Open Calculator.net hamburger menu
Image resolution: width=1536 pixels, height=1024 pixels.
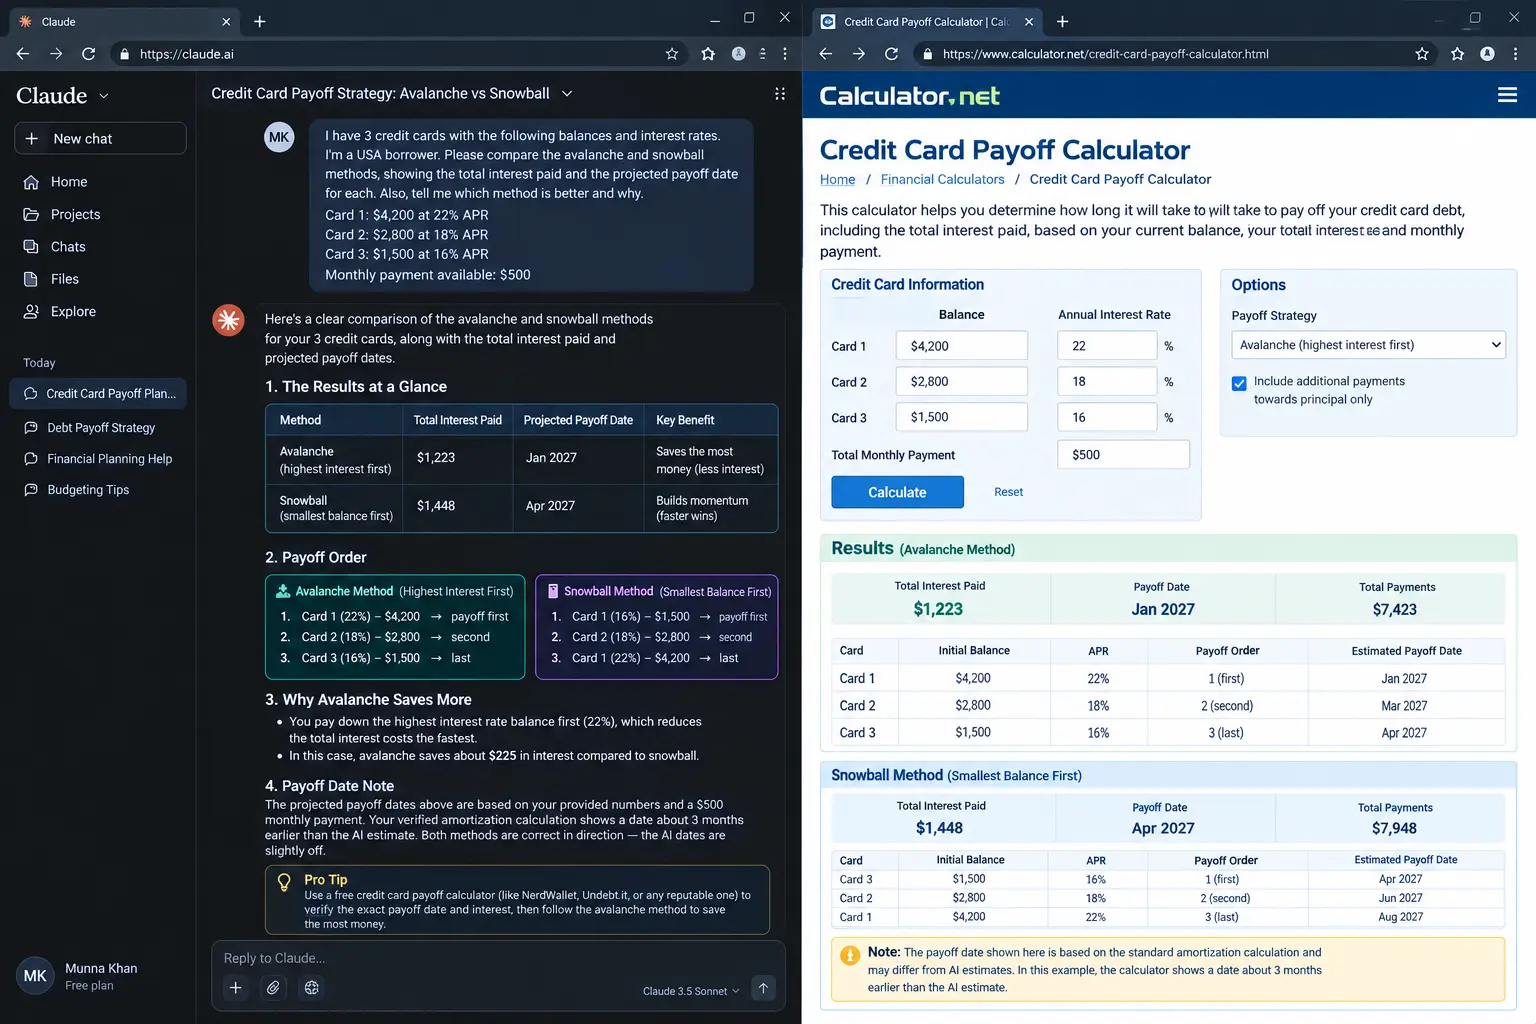pyautogui.click(x=1507, y=95)
